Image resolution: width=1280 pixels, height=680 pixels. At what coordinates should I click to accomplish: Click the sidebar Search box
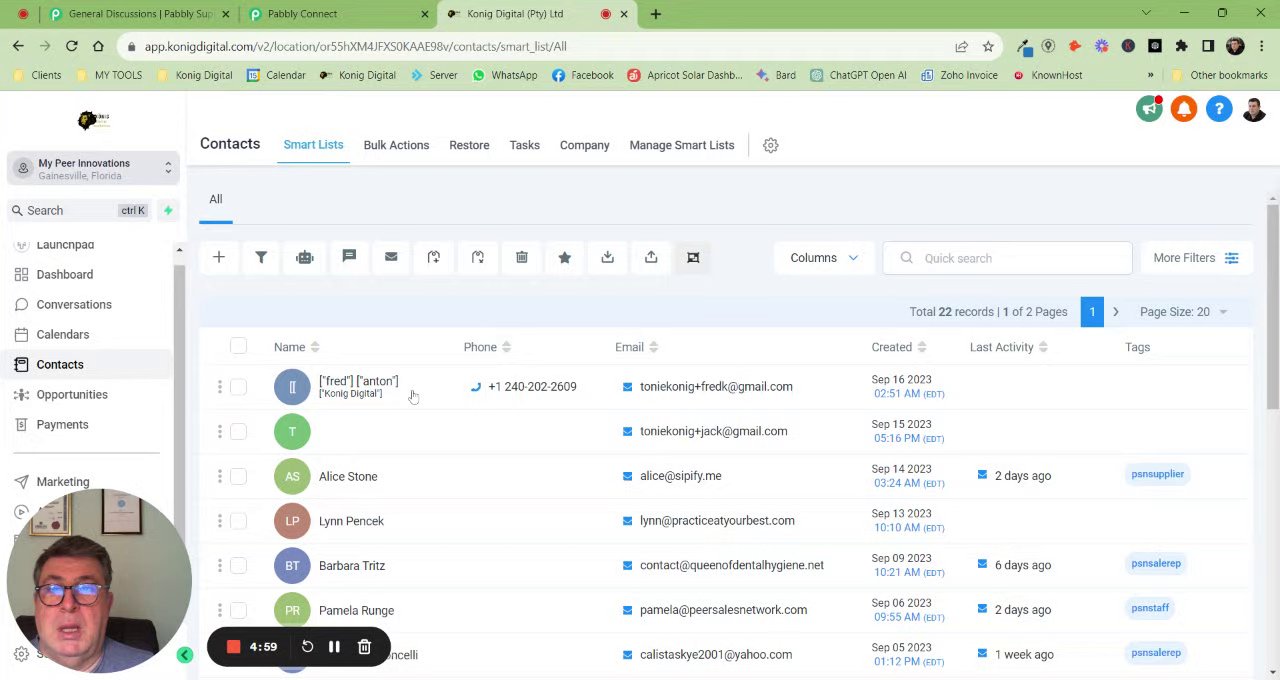coord(79,210)
